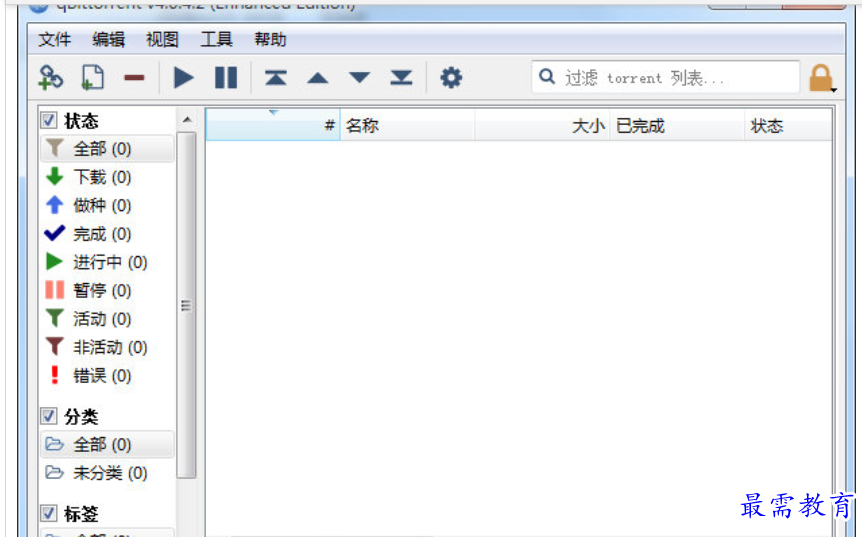The width and height of the screenshot is (862, 537).
Task: Click the red delete torrent icon
Action: pyautogui.click(x=134, y=78)
